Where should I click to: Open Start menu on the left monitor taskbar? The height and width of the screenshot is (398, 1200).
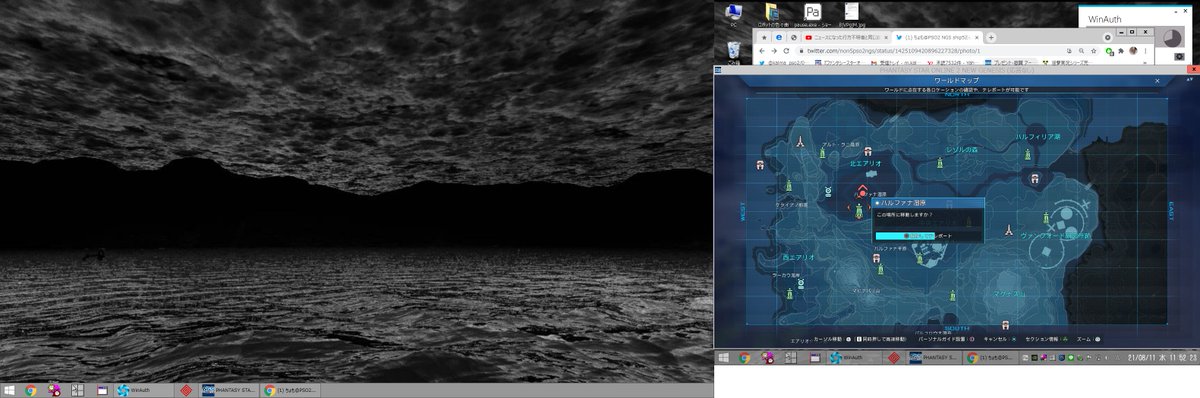(x=9, y=390)
